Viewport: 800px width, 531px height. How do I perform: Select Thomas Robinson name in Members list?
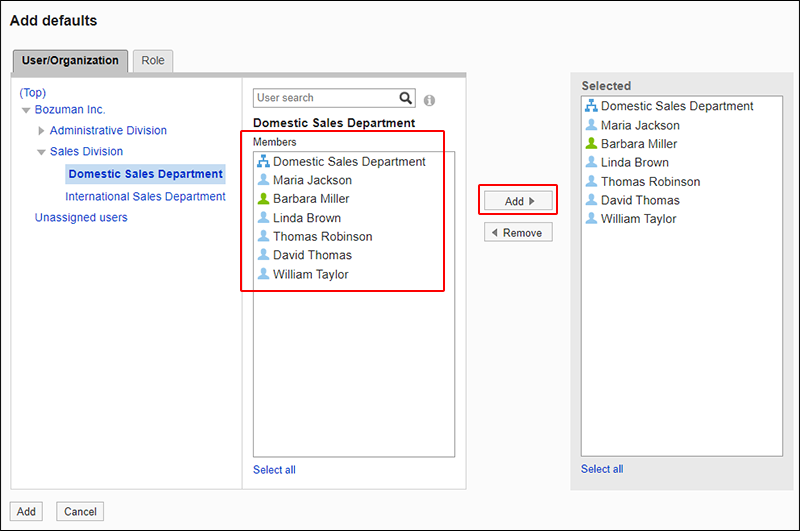click(322, 237)
